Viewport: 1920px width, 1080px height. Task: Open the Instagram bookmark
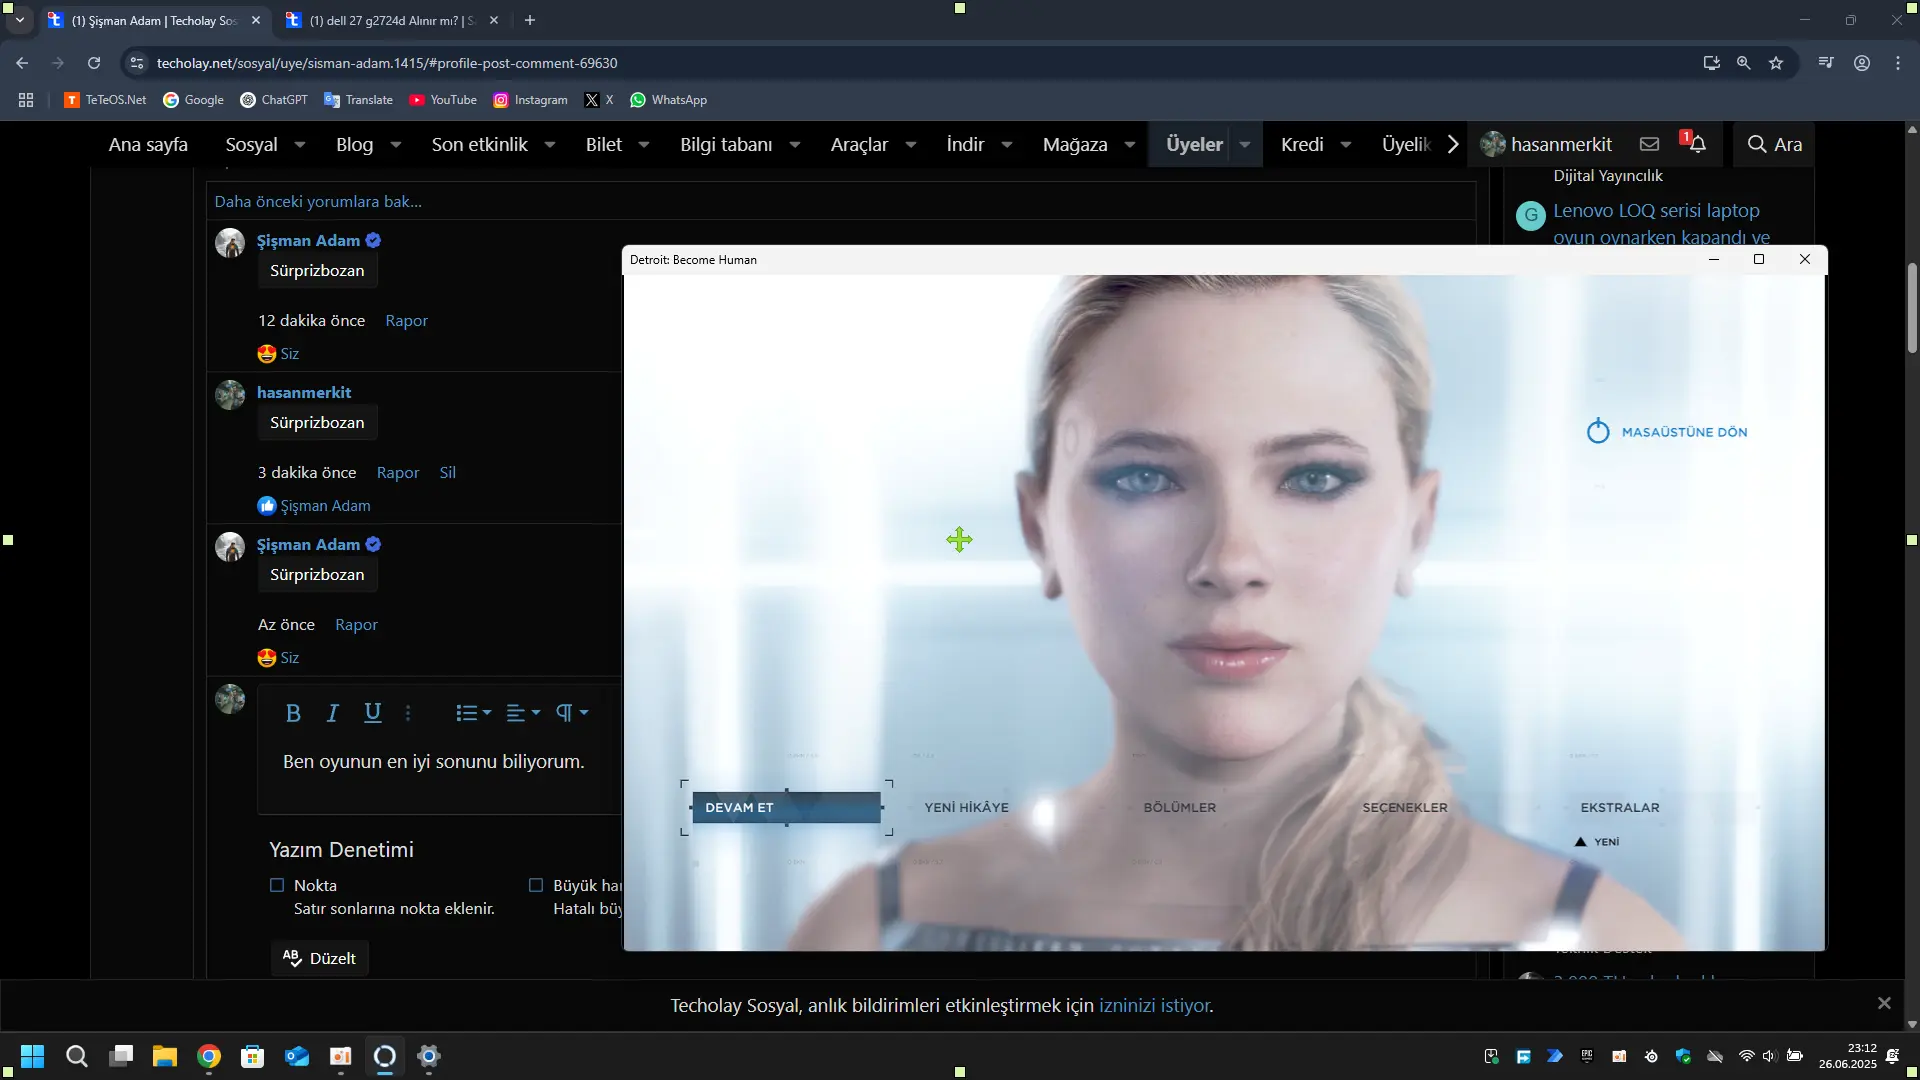(x=531, y=100)
